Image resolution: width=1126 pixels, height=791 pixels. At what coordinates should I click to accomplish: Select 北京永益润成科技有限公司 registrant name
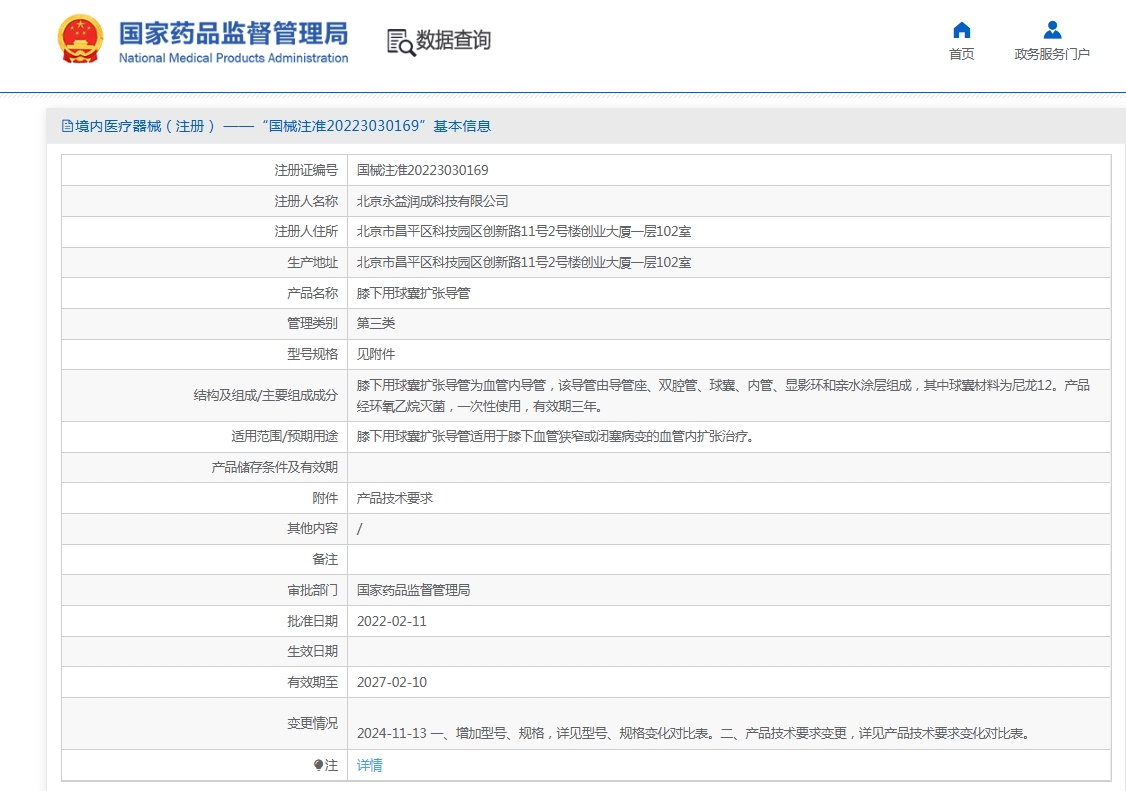point(432,201)
